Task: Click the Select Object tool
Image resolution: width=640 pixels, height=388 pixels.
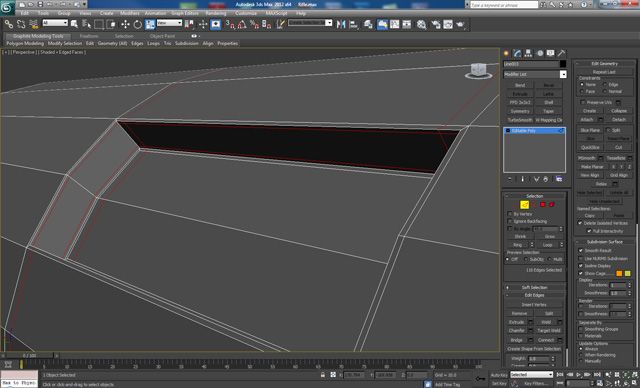Action: tap(74, 24)
